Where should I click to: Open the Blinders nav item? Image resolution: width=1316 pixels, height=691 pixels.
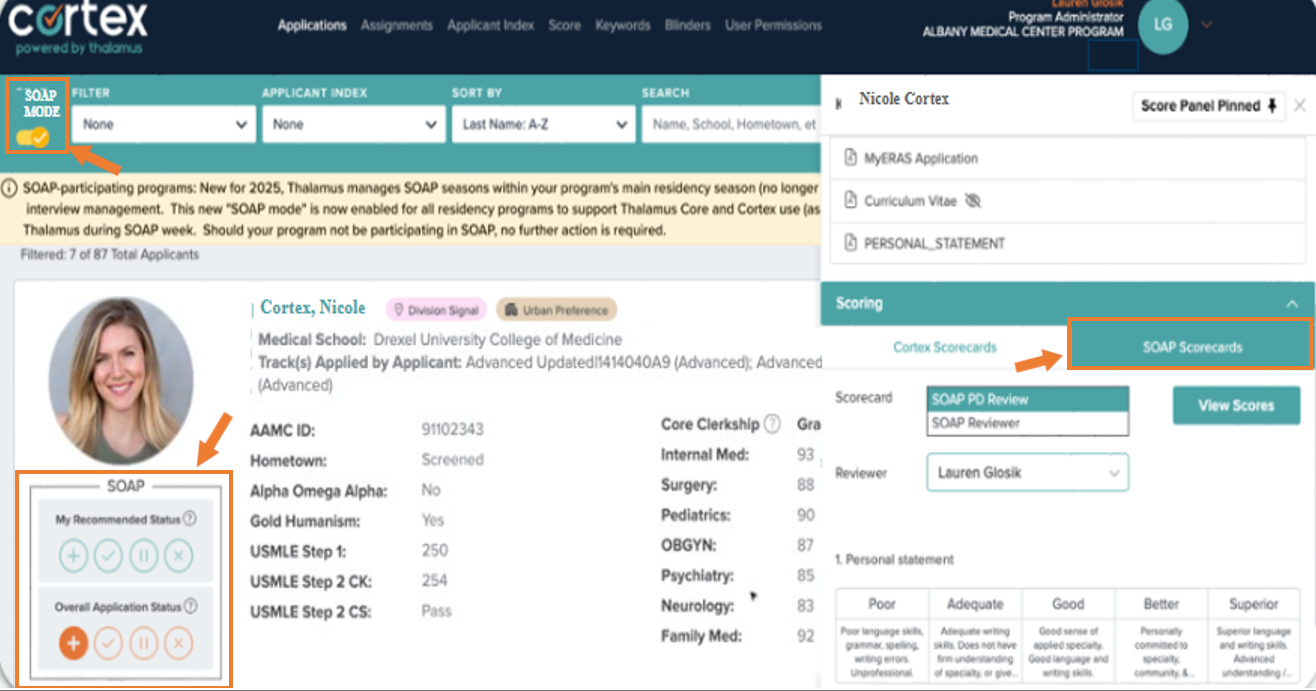688,25
